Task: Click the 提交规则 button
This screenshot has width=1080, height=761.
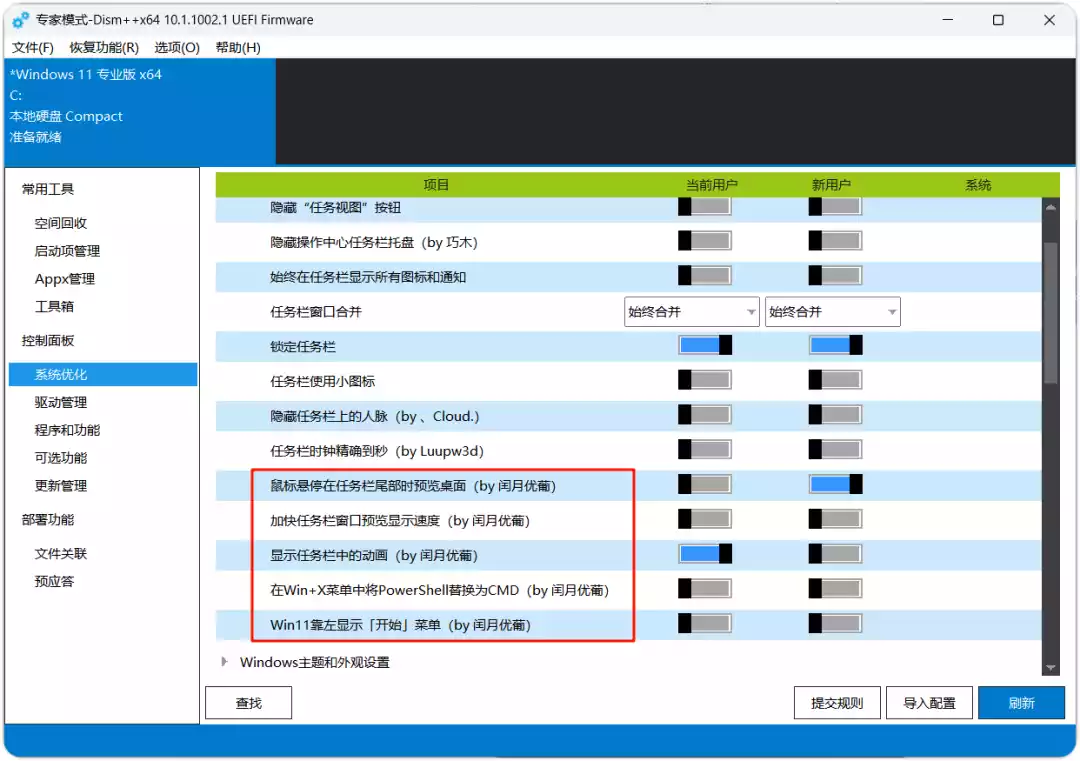Action: (837, 702)
